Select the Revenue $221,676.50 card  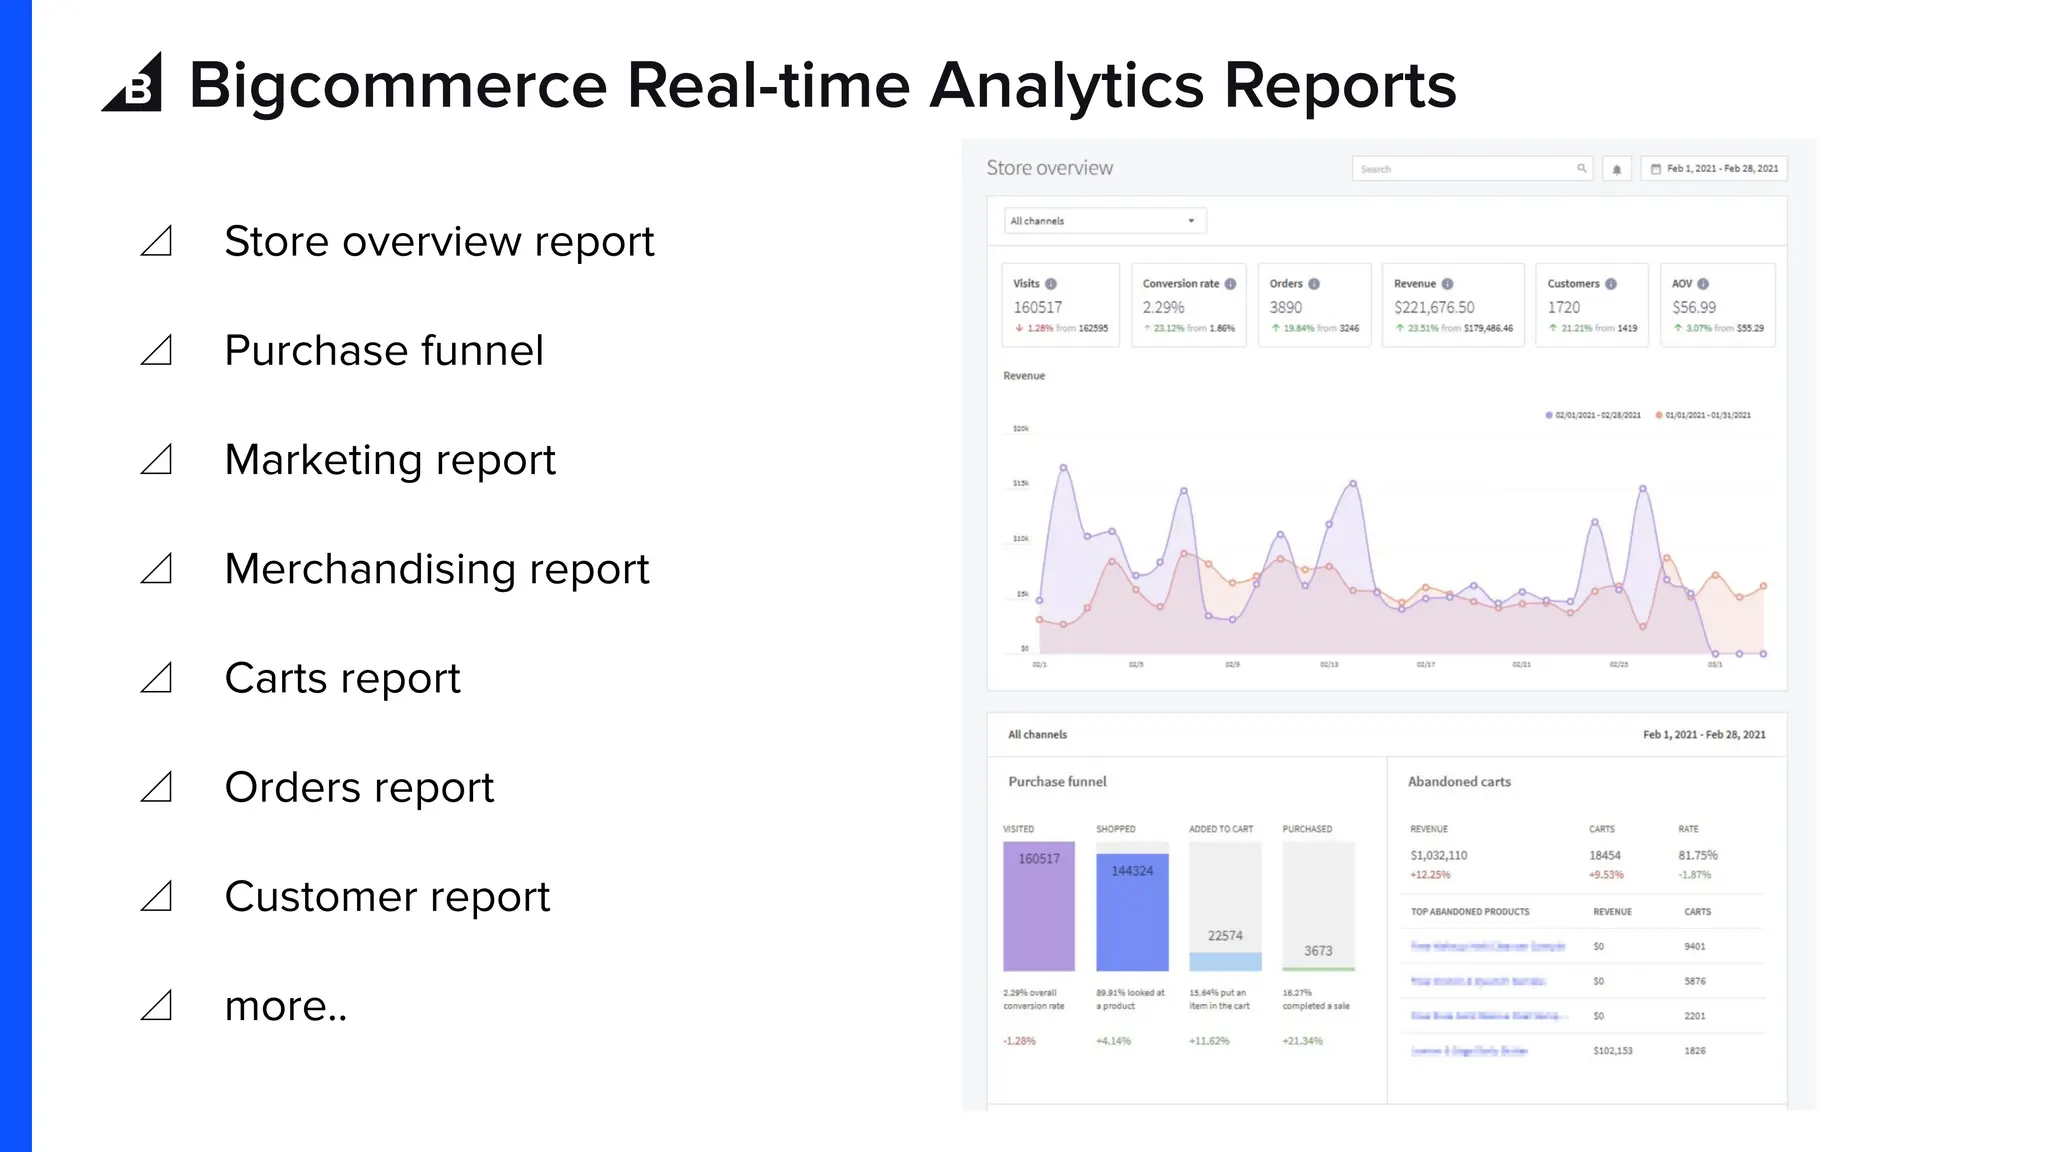pyautogui.click(x=1453, y=305)
